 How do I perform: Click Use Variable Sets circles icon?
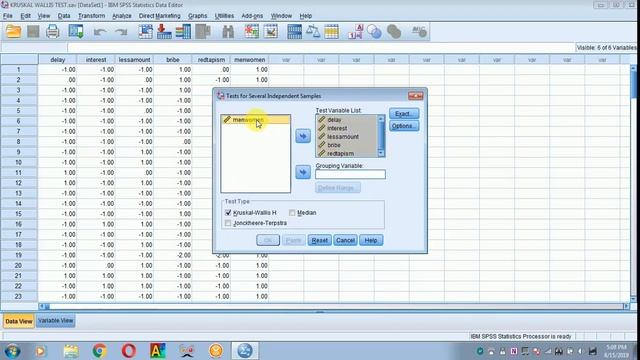(x=374, y=31)
